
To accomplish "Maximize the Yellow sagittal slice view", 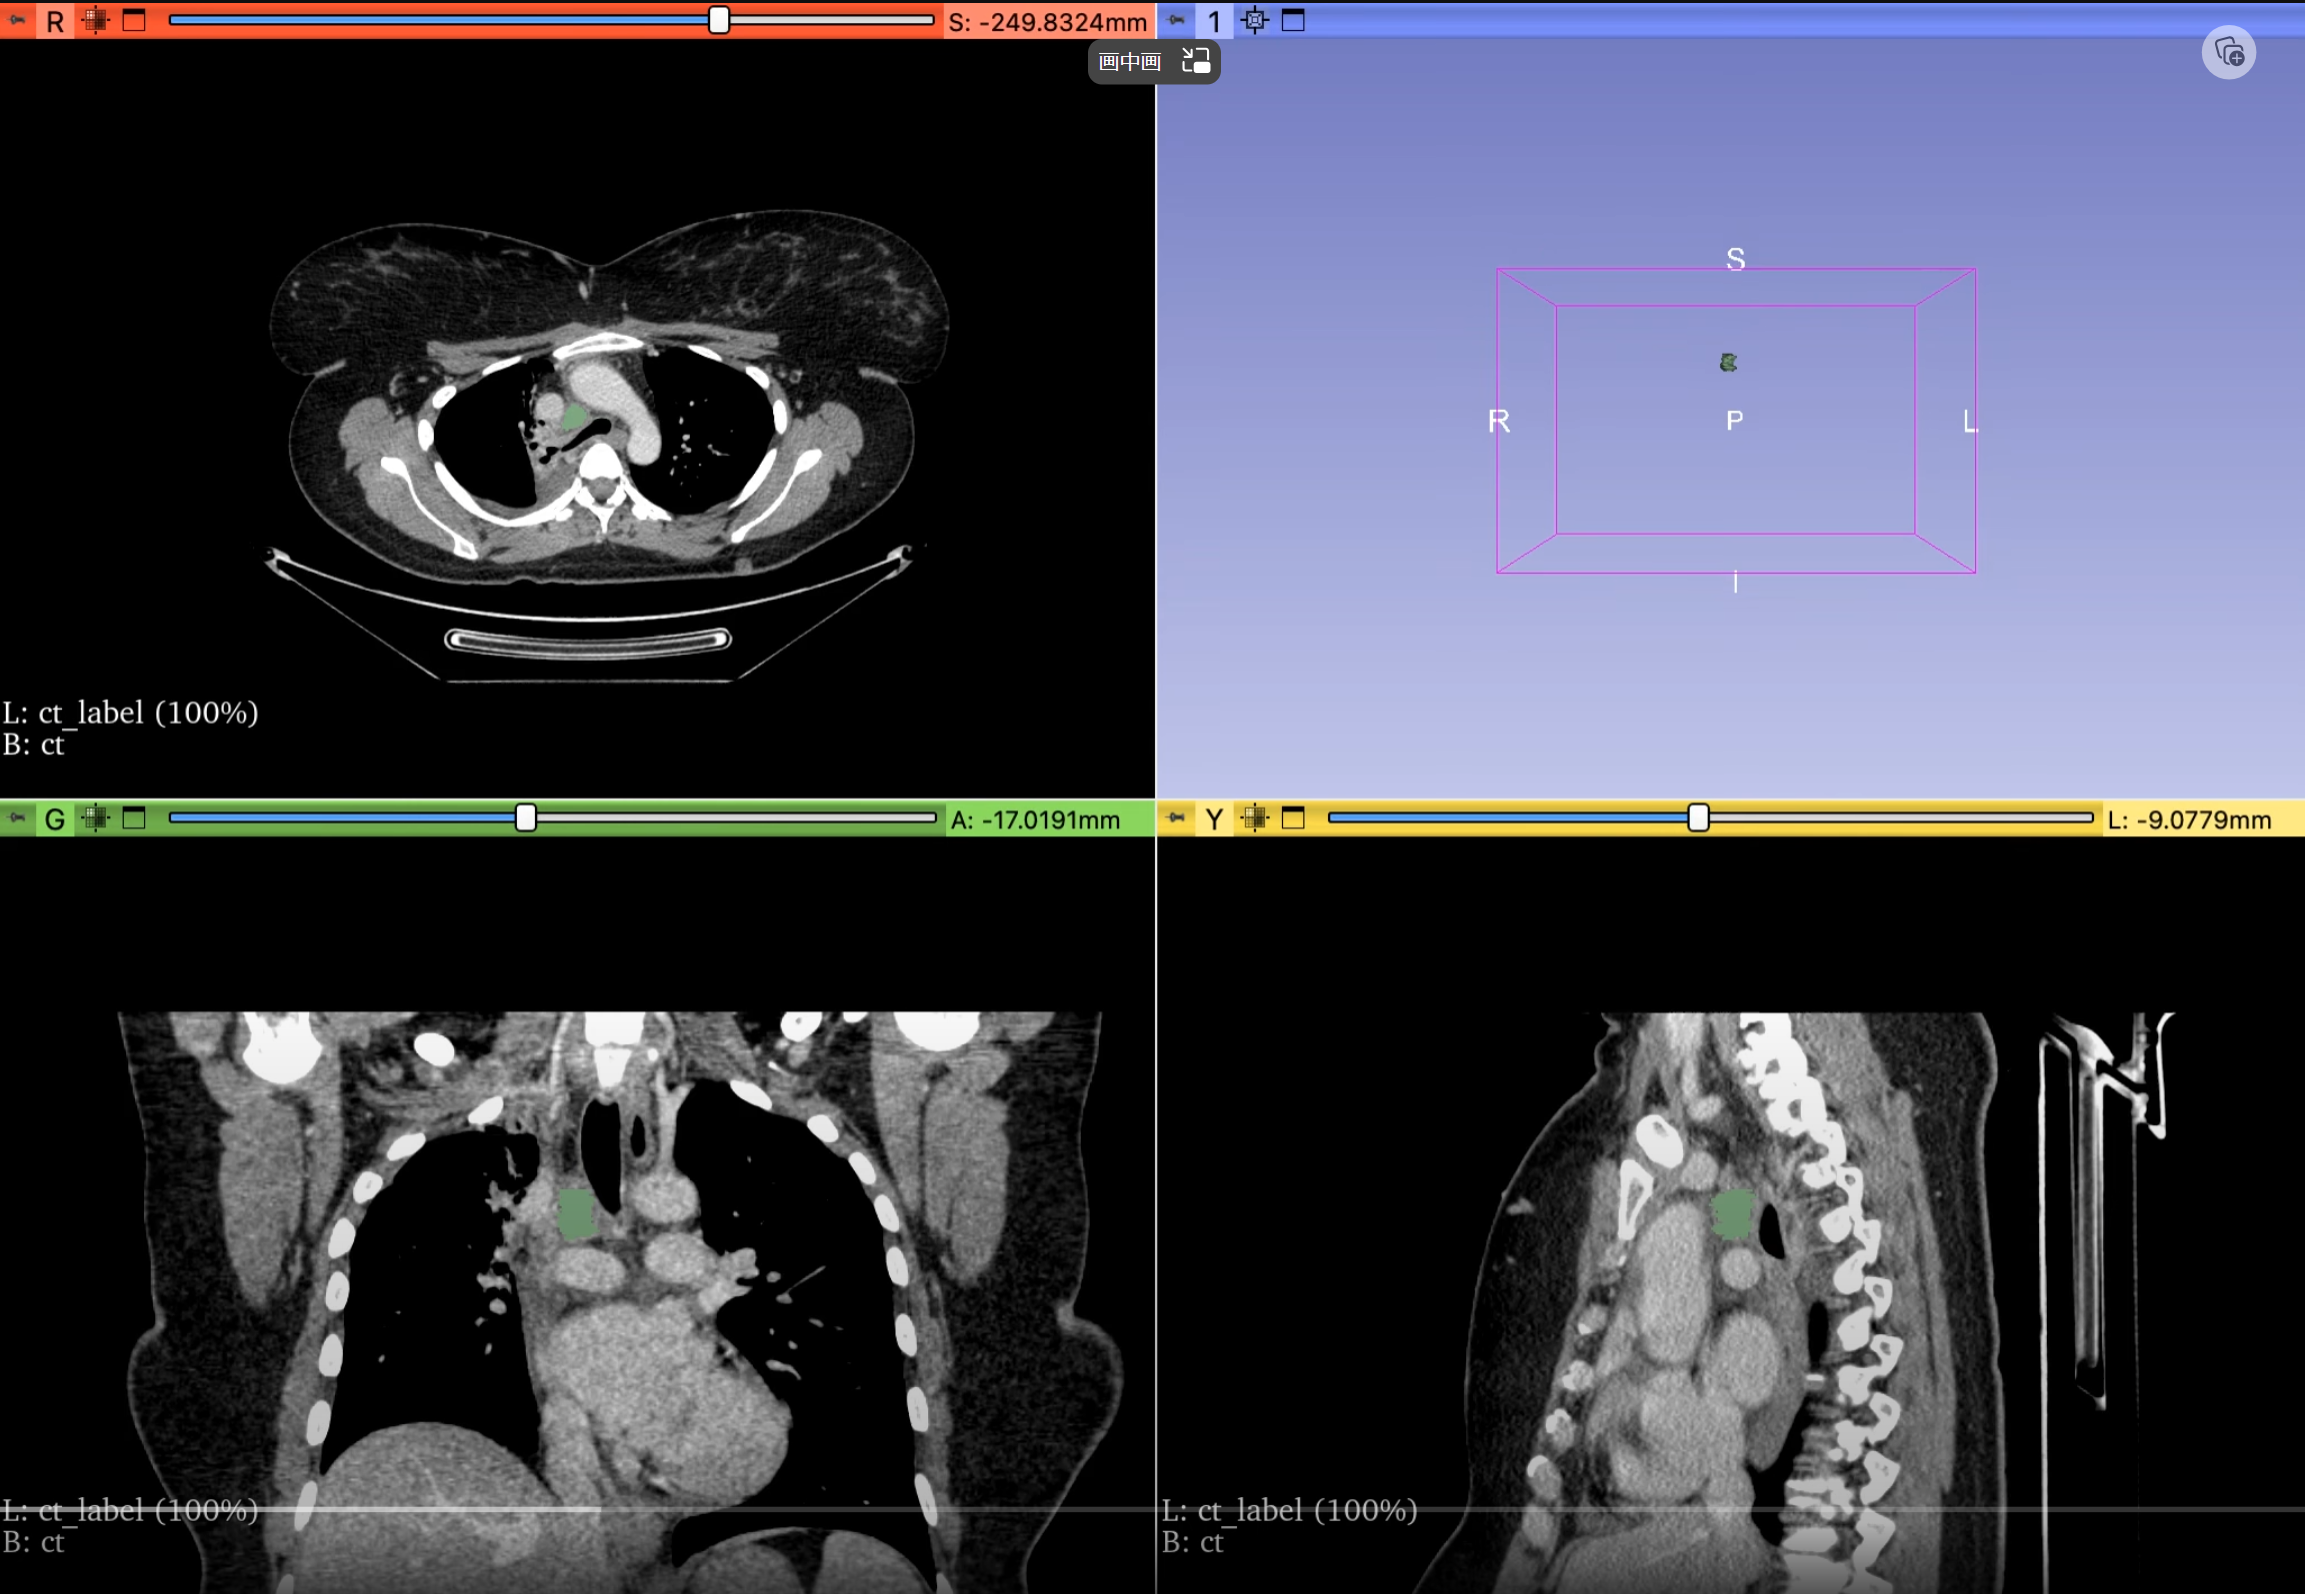I will click(1293, 819).
